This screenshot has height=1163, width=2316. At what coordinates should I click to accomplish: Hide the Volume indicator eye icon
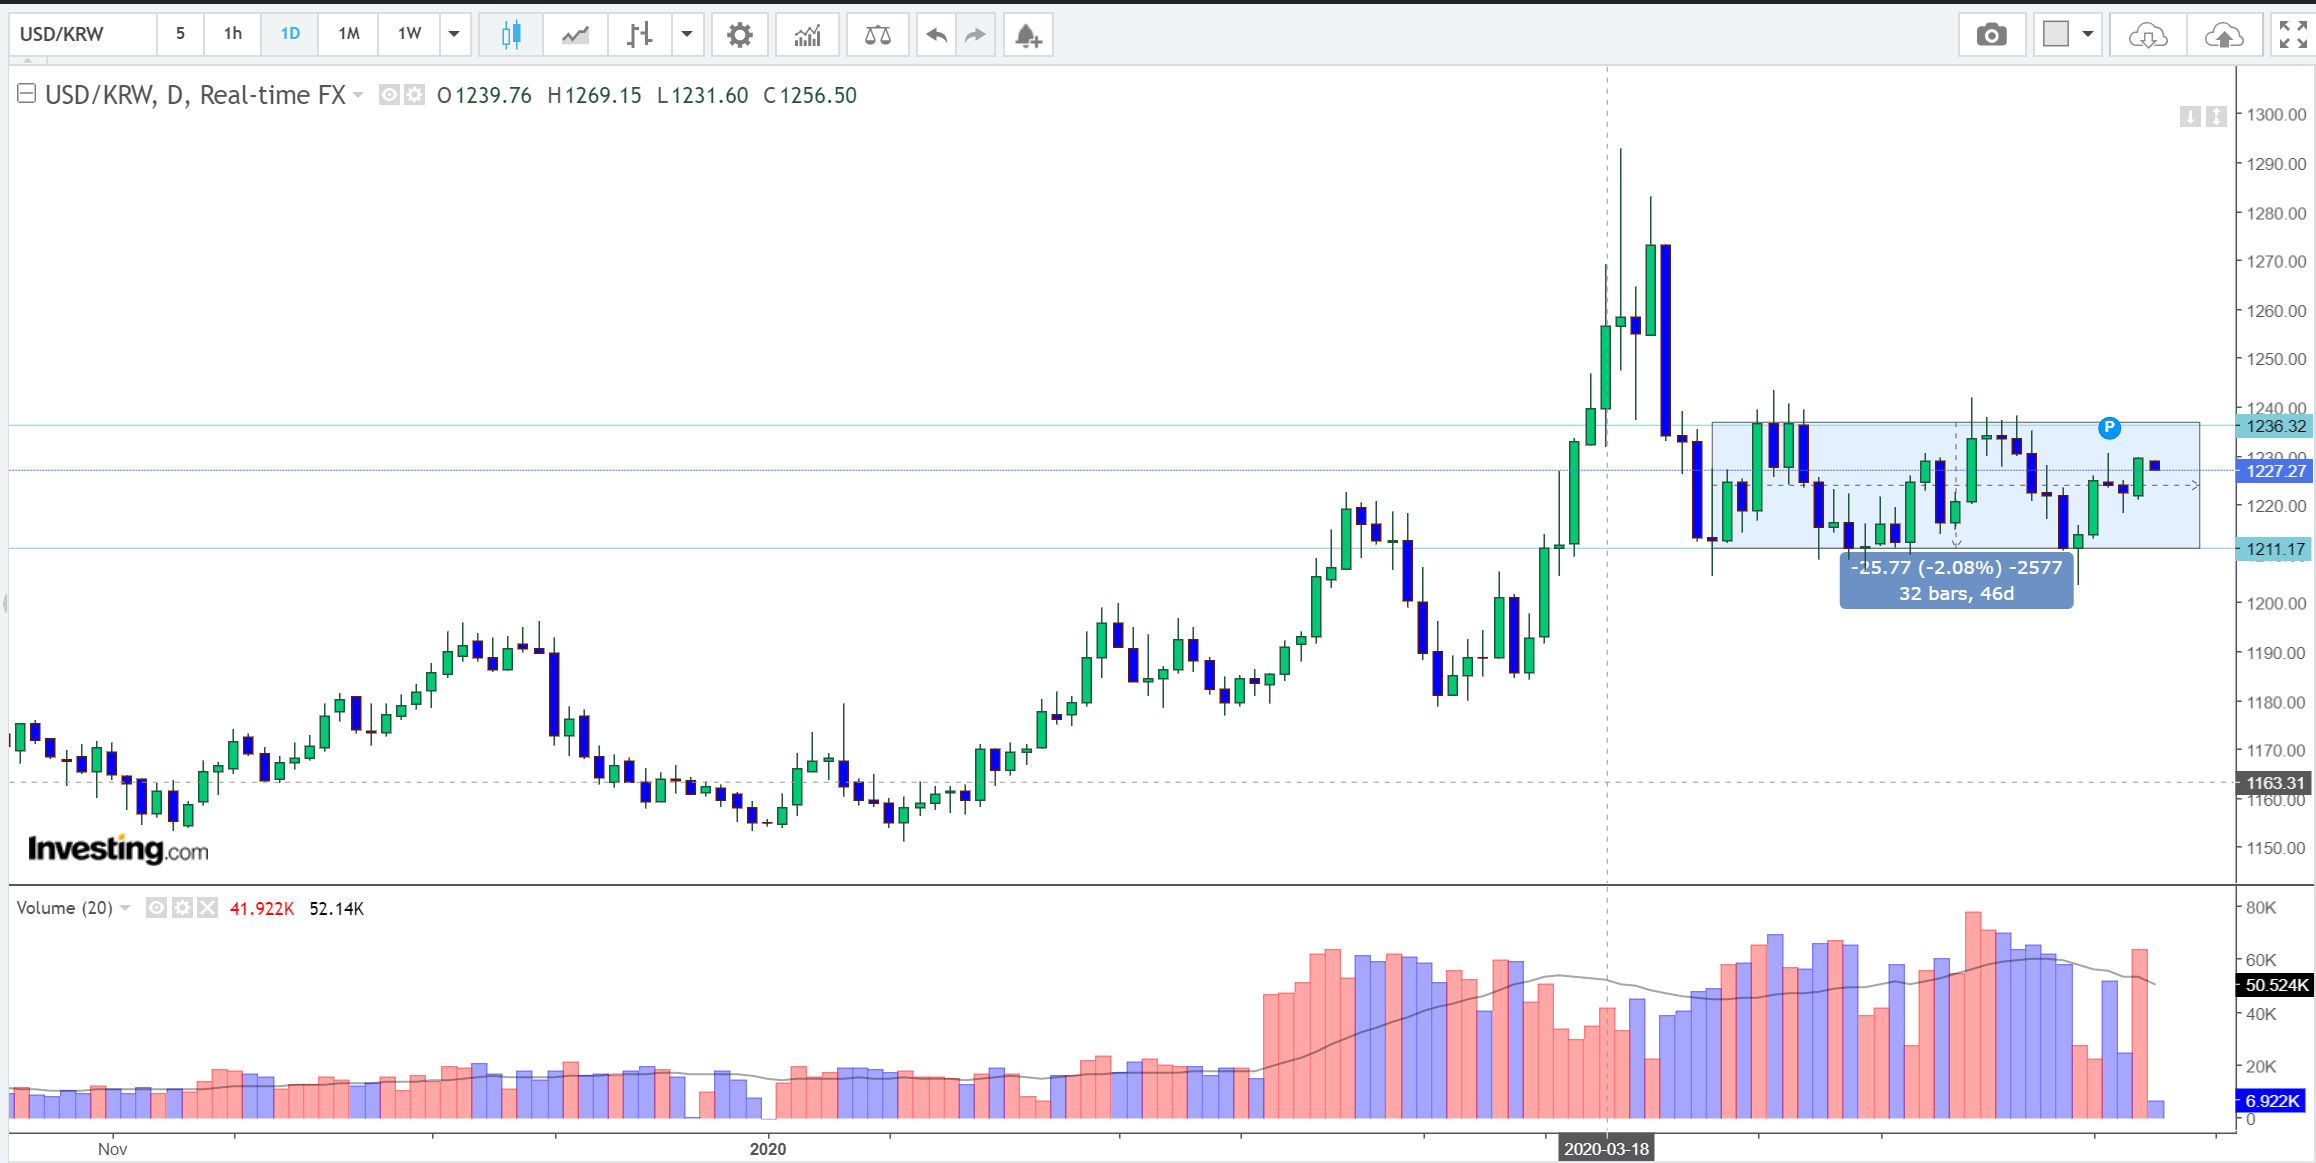pos(156,908)
